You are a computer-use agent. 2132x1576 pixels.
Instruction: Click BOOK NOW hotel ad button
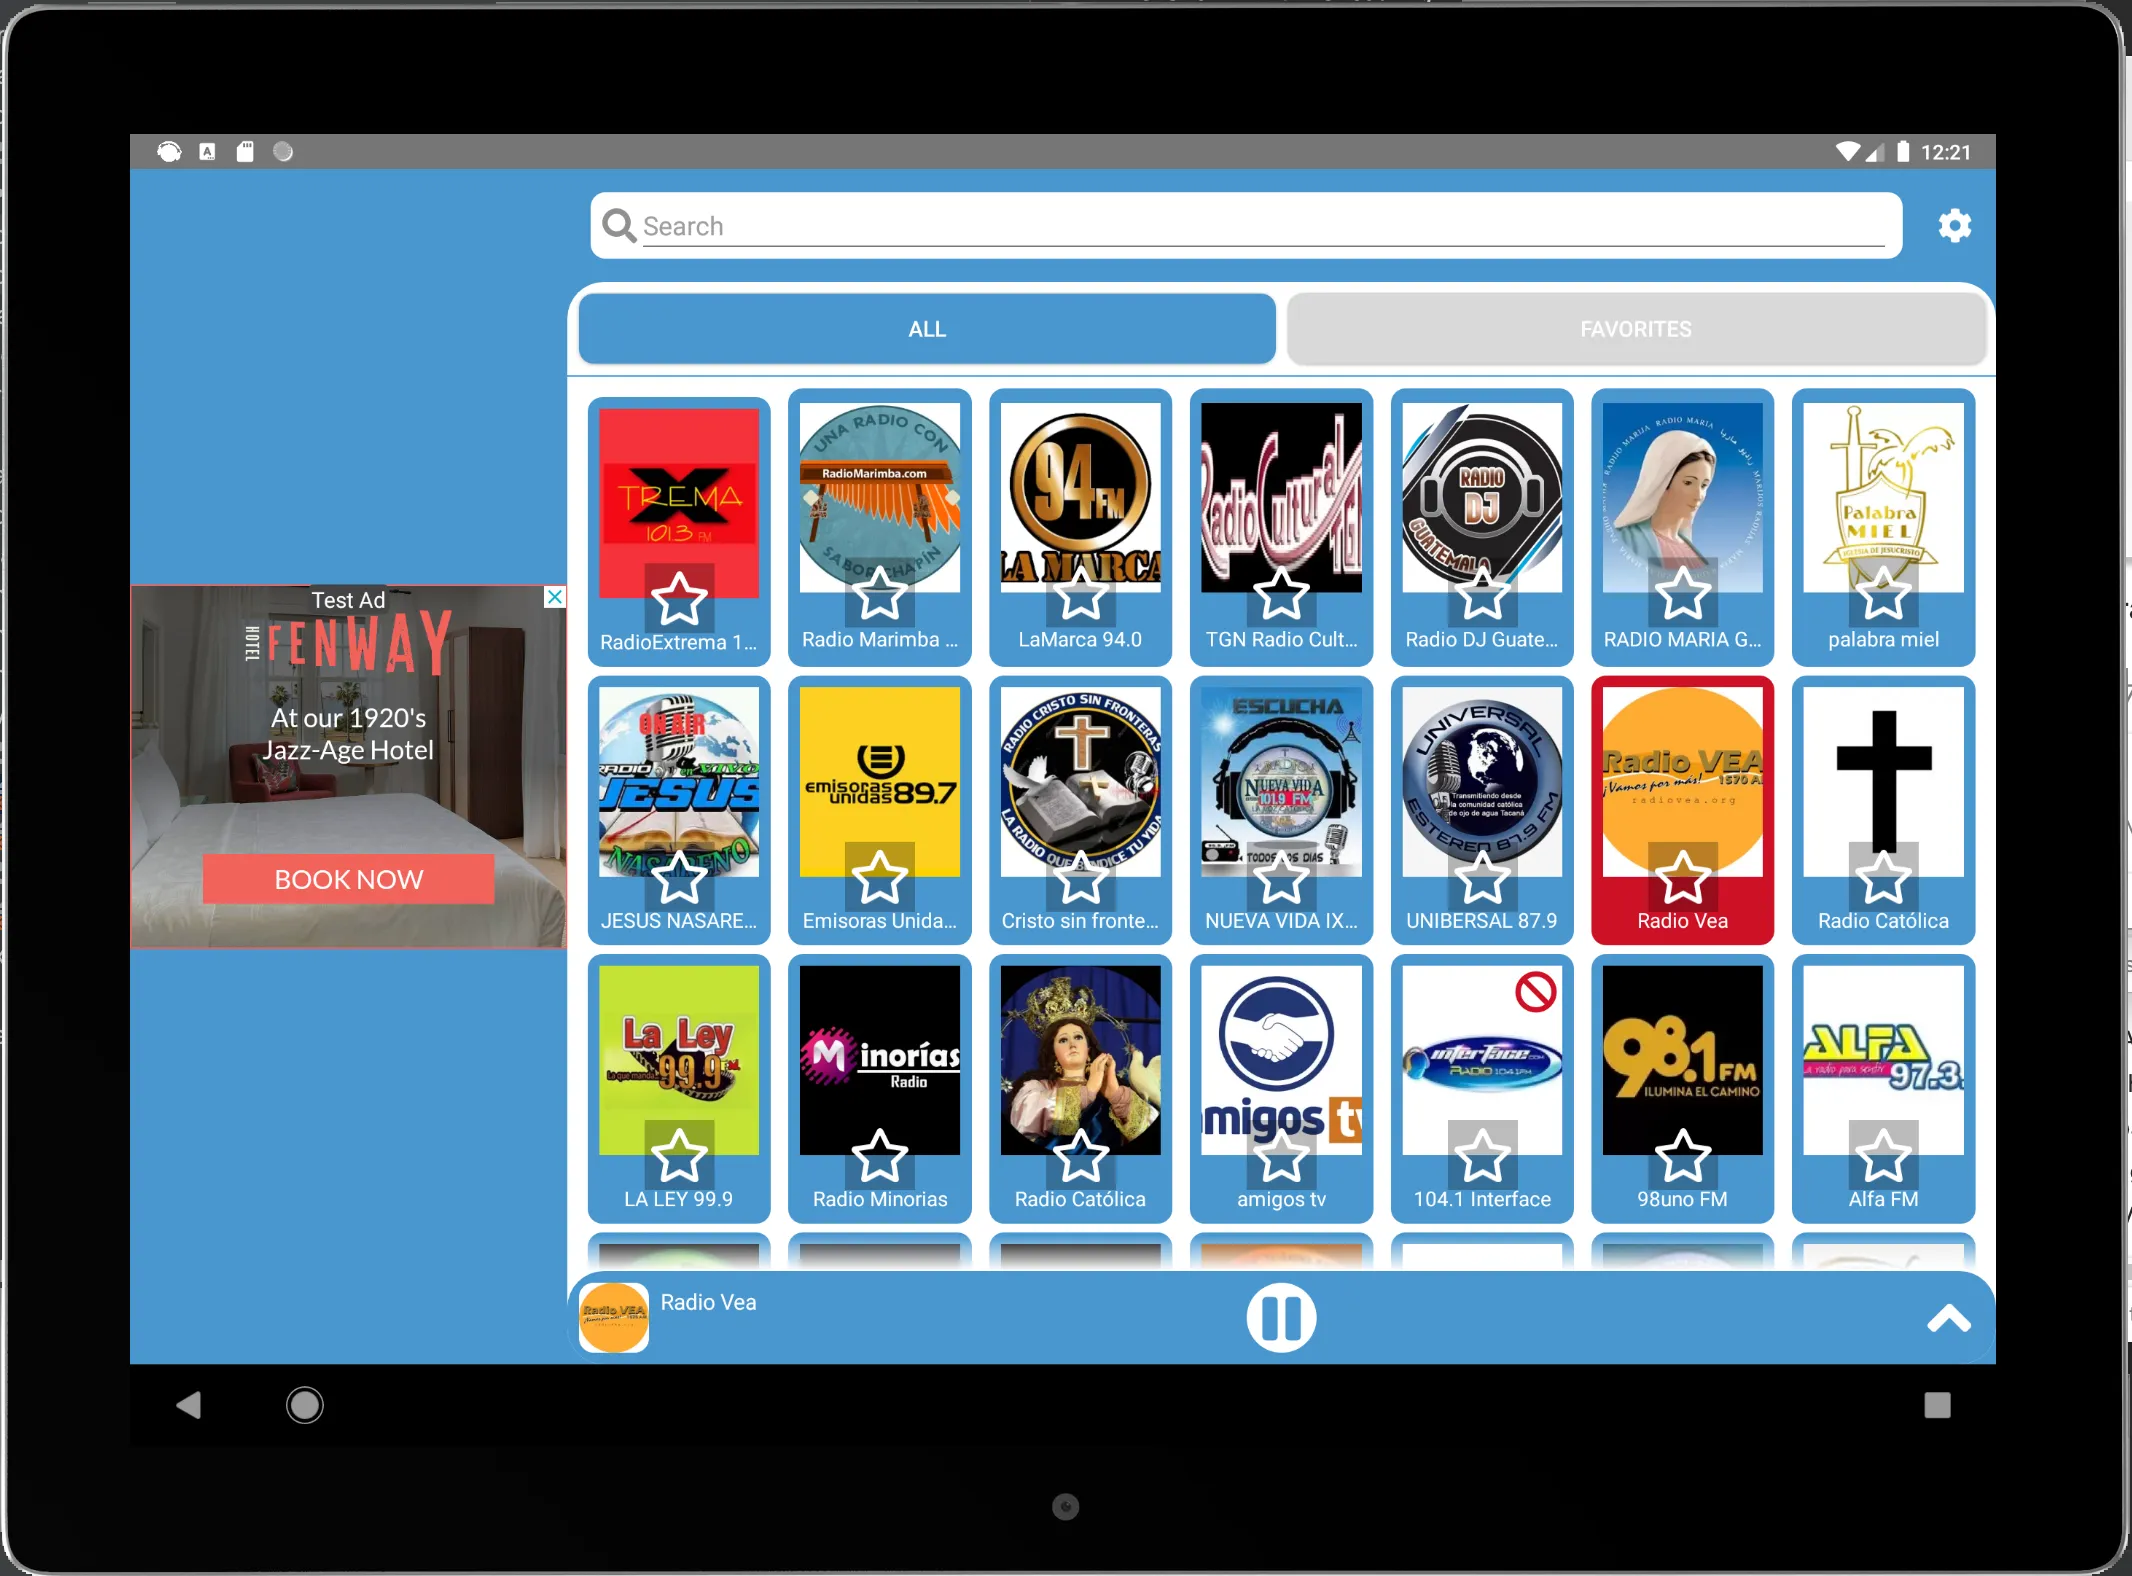349,879
